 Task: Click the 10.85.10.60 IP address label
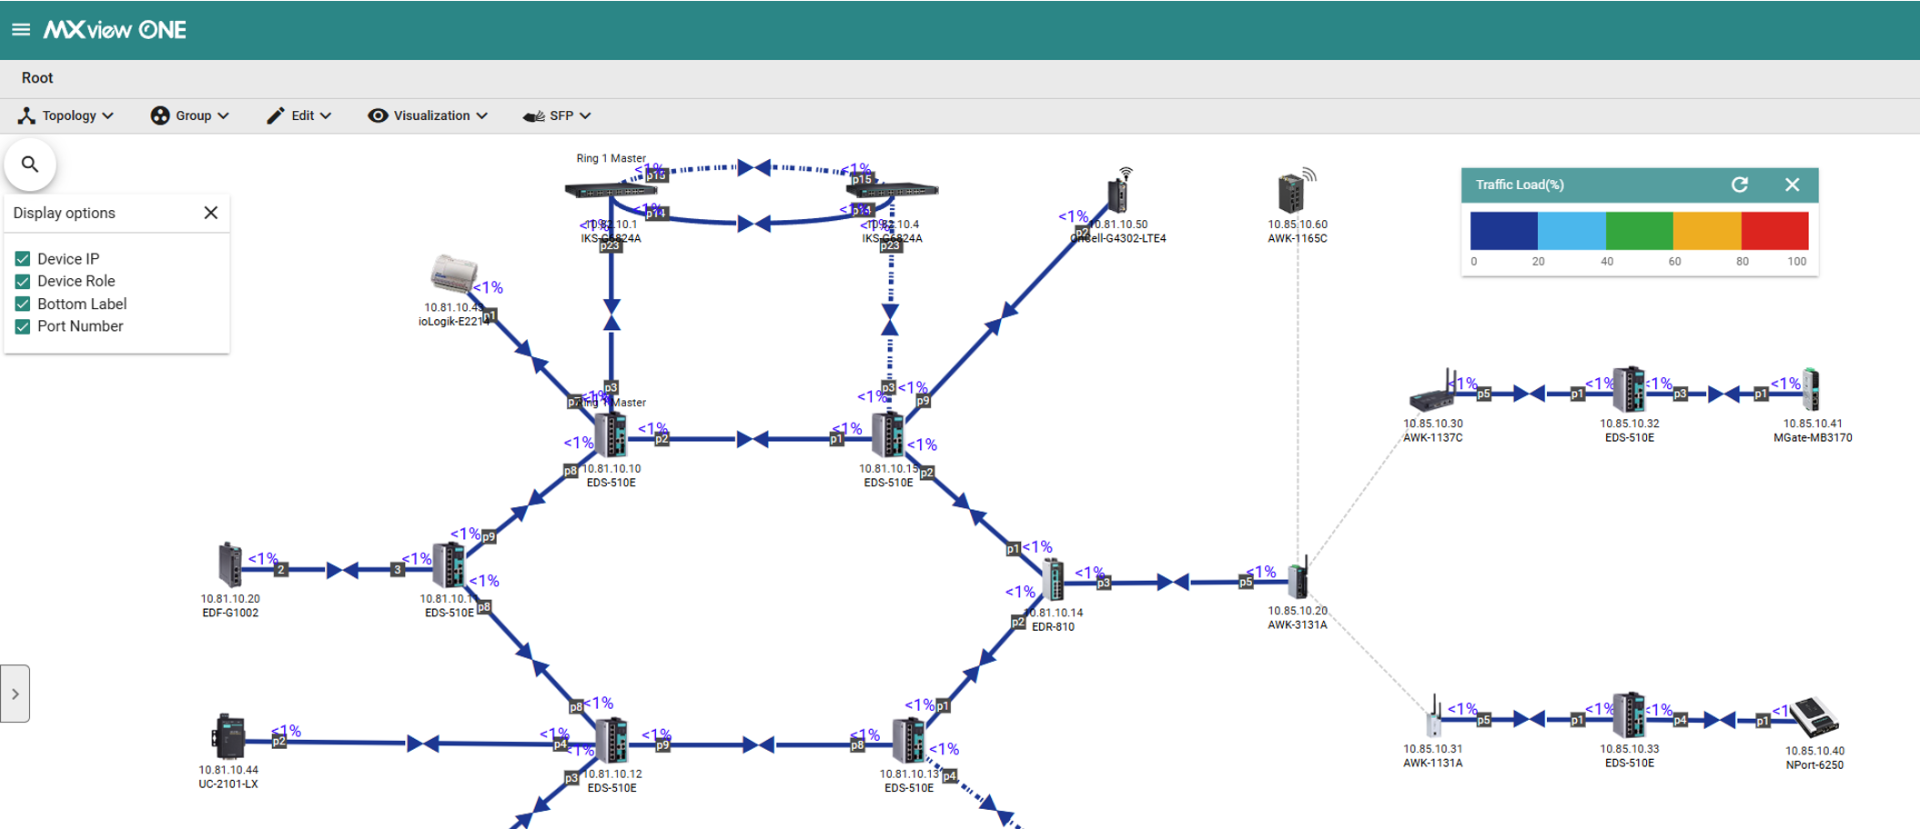[1298, 225]
